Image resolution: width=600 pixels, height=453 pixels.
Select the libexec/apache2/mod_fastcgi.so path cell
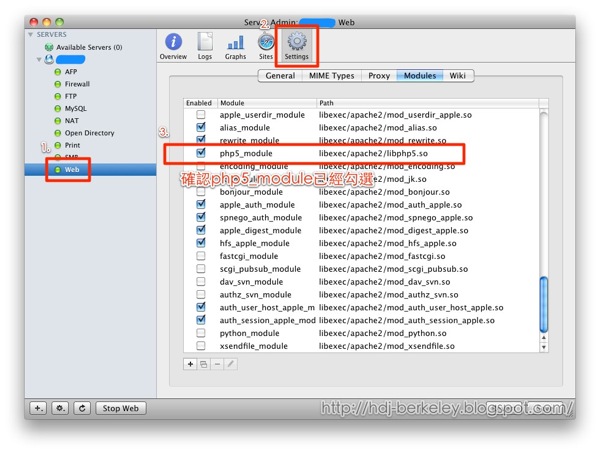coord(382,256)
